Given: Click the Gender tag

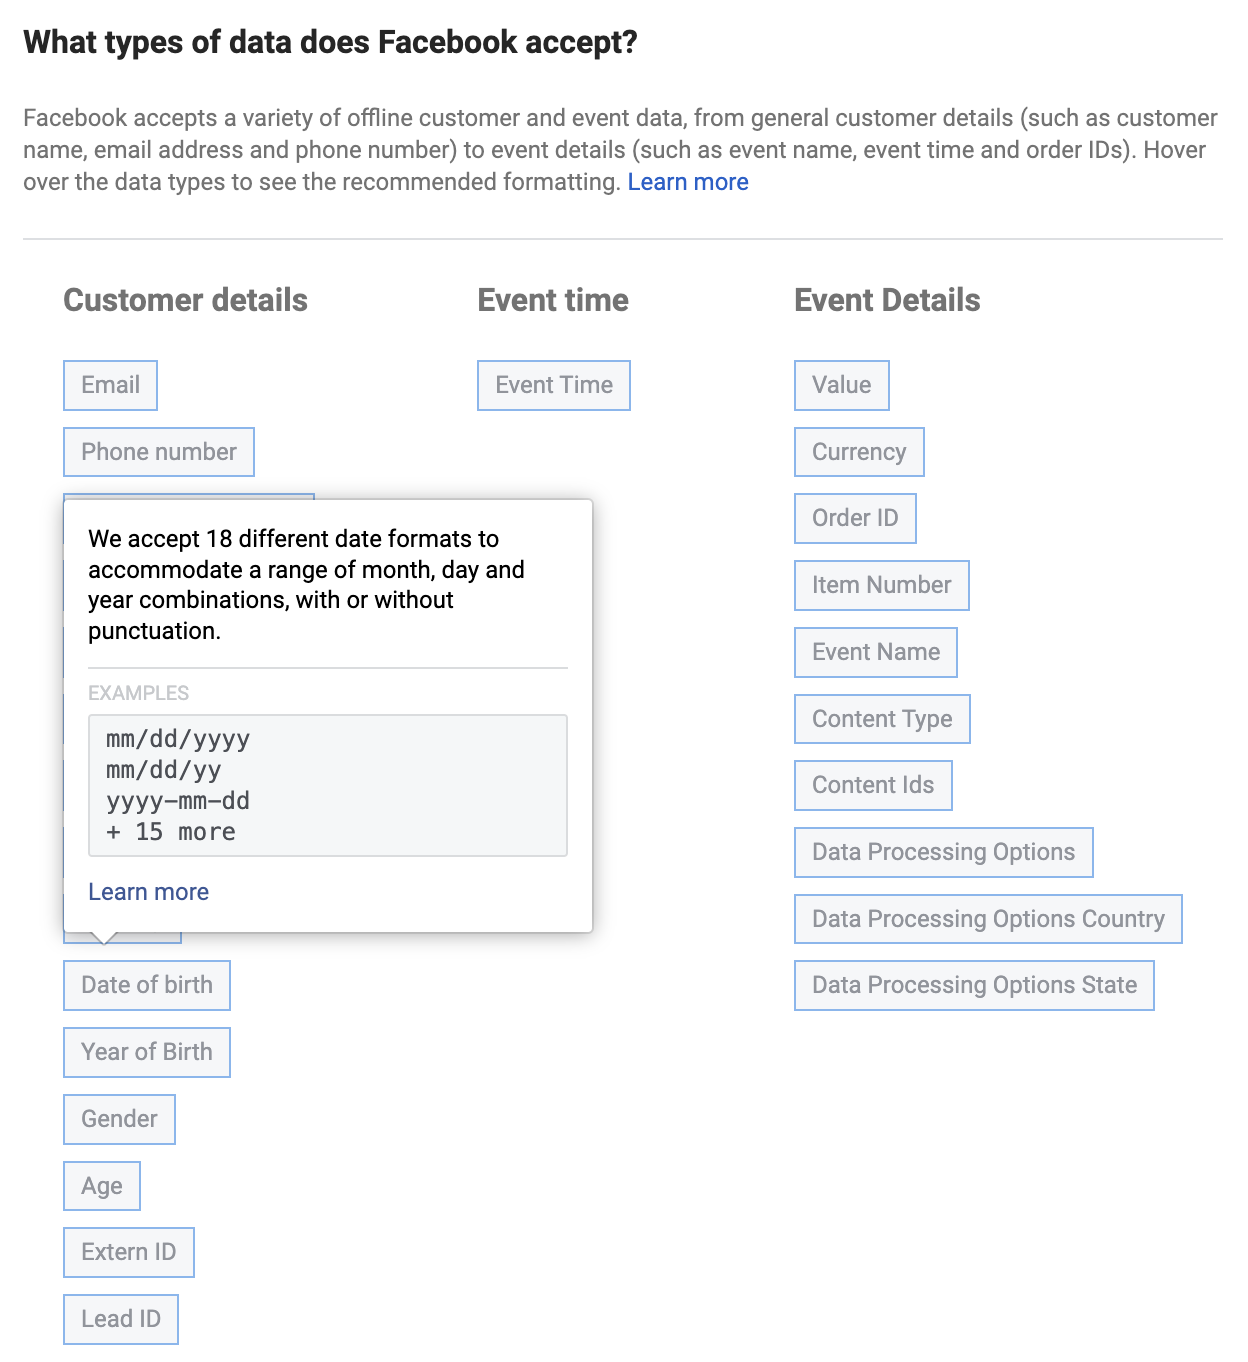Looking at the screenshot, I should [119, 1119].
